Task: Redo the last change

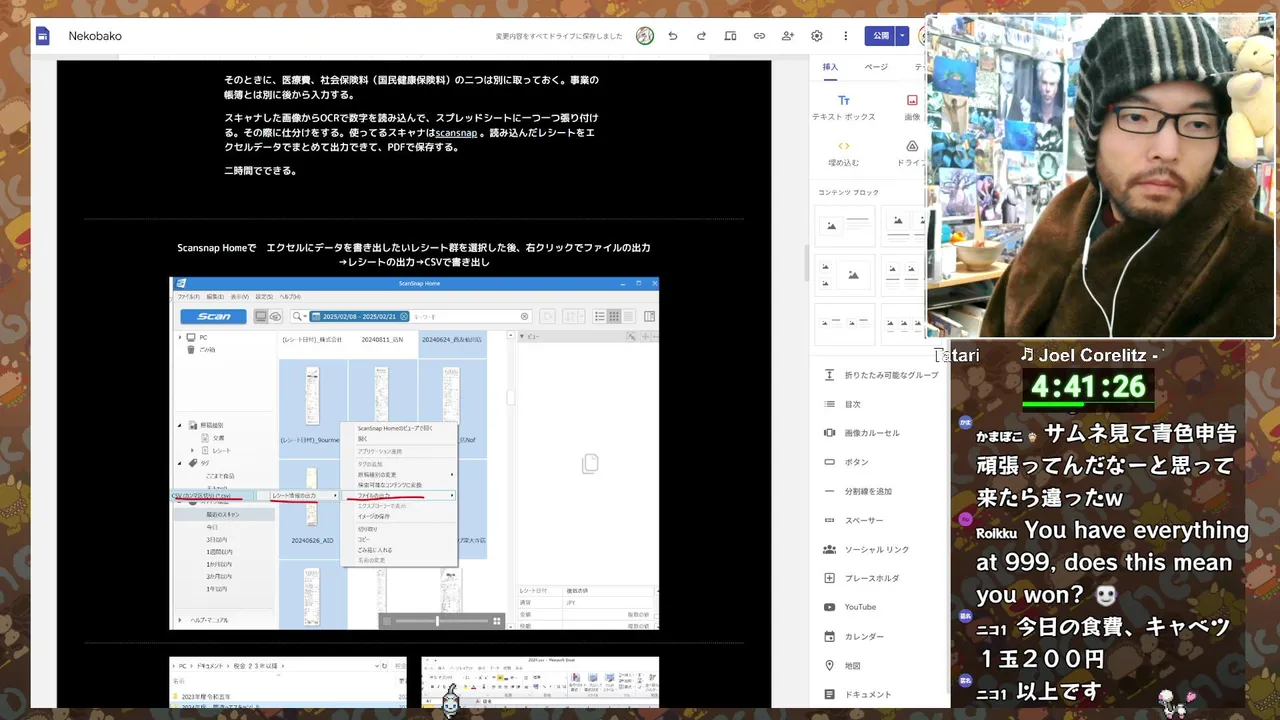Action: click(x=701, y=36)
